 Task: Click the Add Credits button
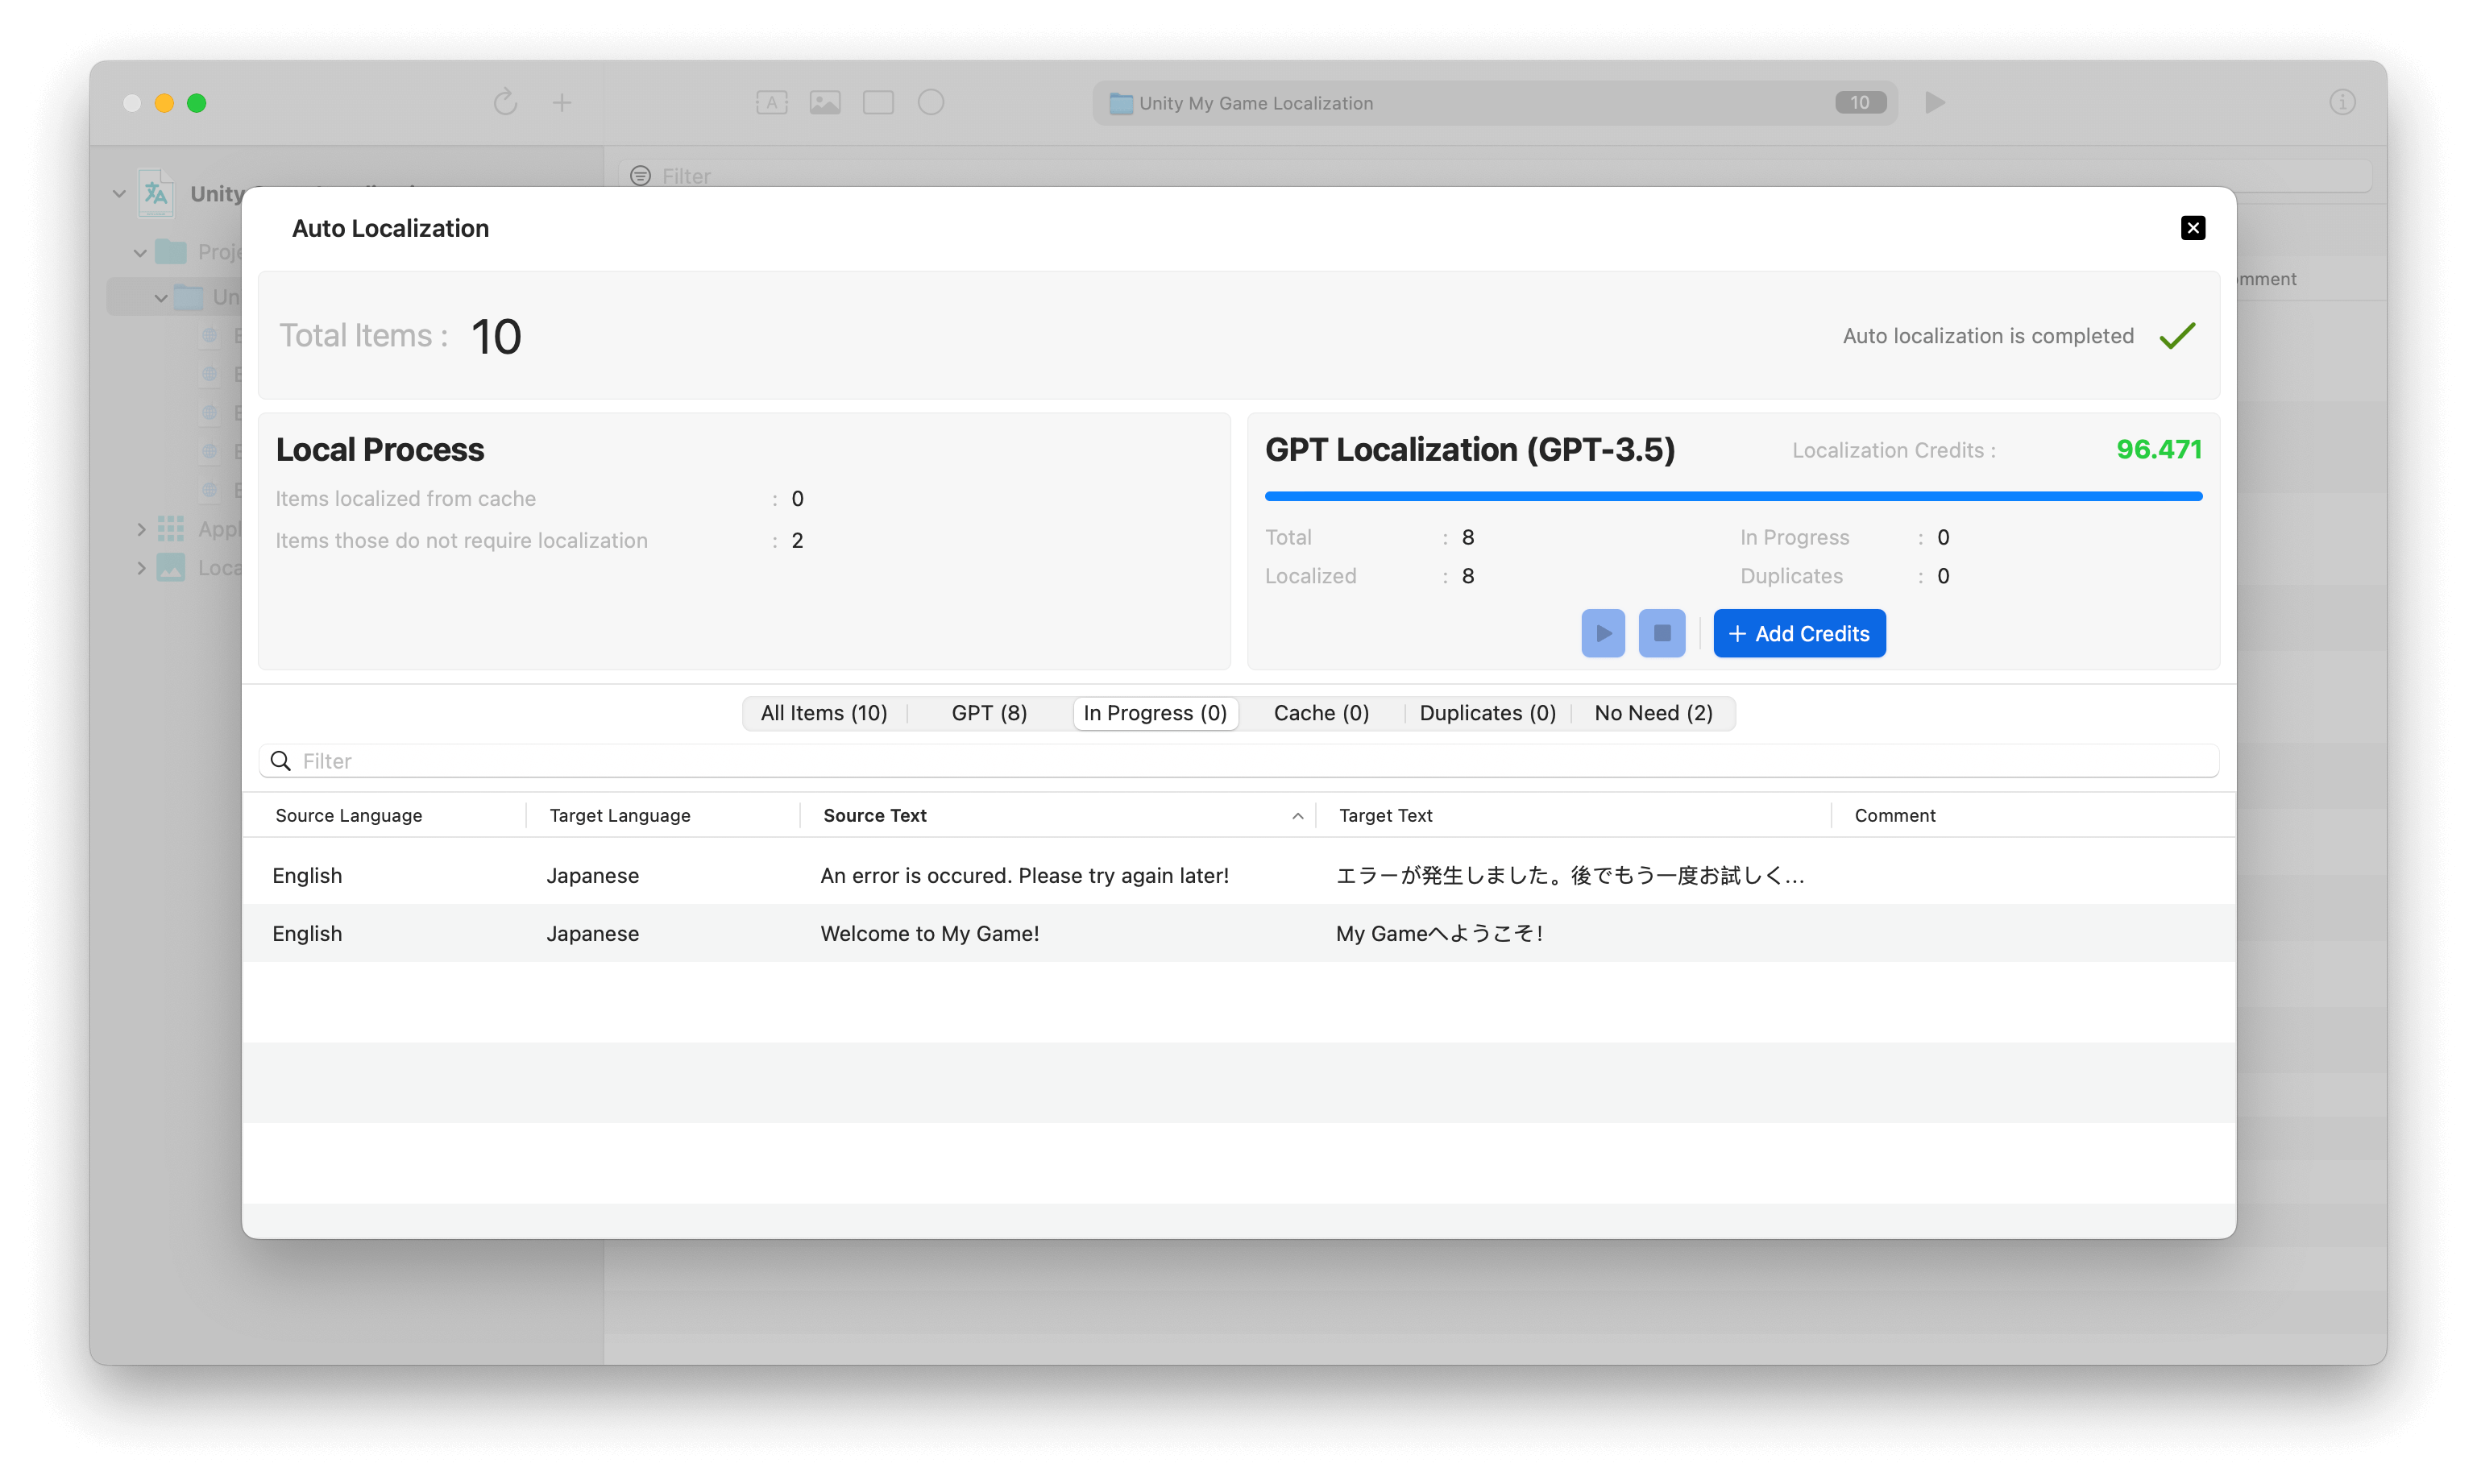click(x=1799, y=633)
